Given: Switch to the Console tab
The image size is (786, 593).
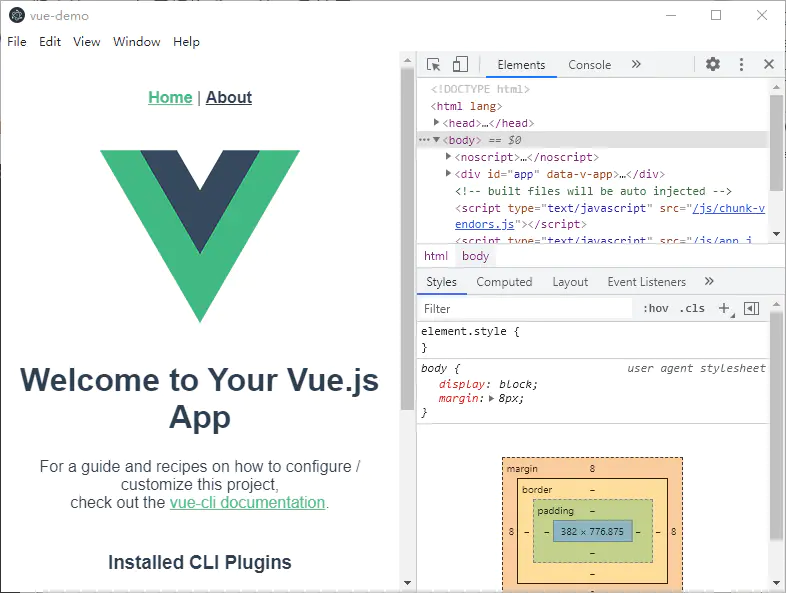Looking at the screenshot, I should [x=589, y=65].
